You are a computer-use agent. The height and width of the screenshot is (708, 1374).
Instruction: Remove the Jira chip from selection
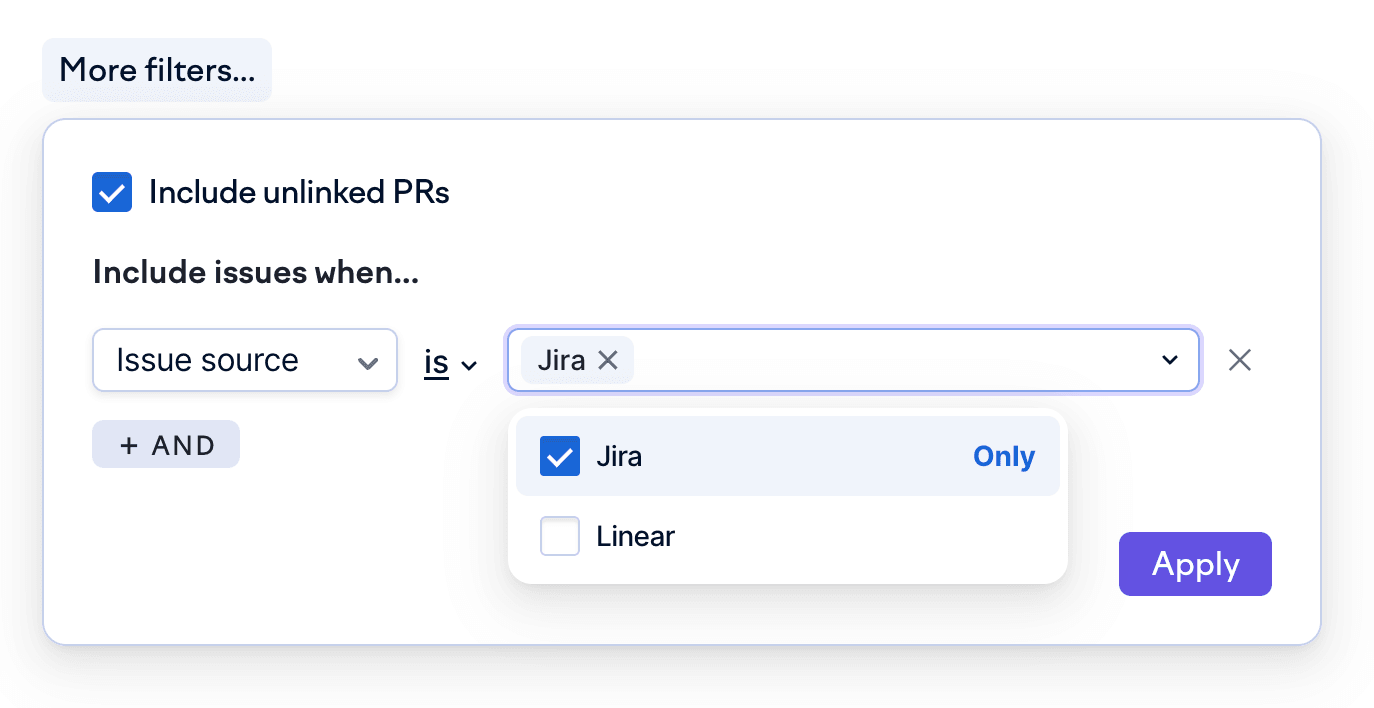[x=608, y=361]
